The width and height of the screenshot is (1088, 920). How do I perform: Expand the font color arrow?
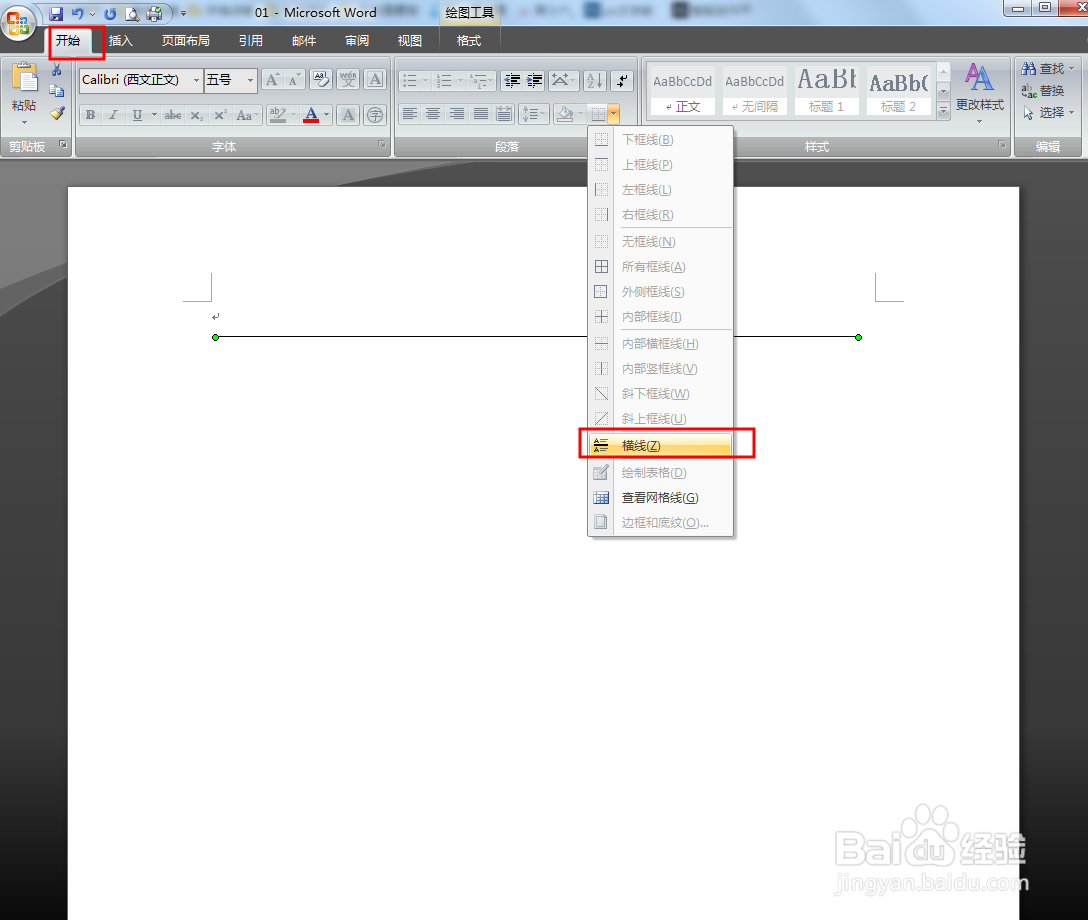point(327,114)
